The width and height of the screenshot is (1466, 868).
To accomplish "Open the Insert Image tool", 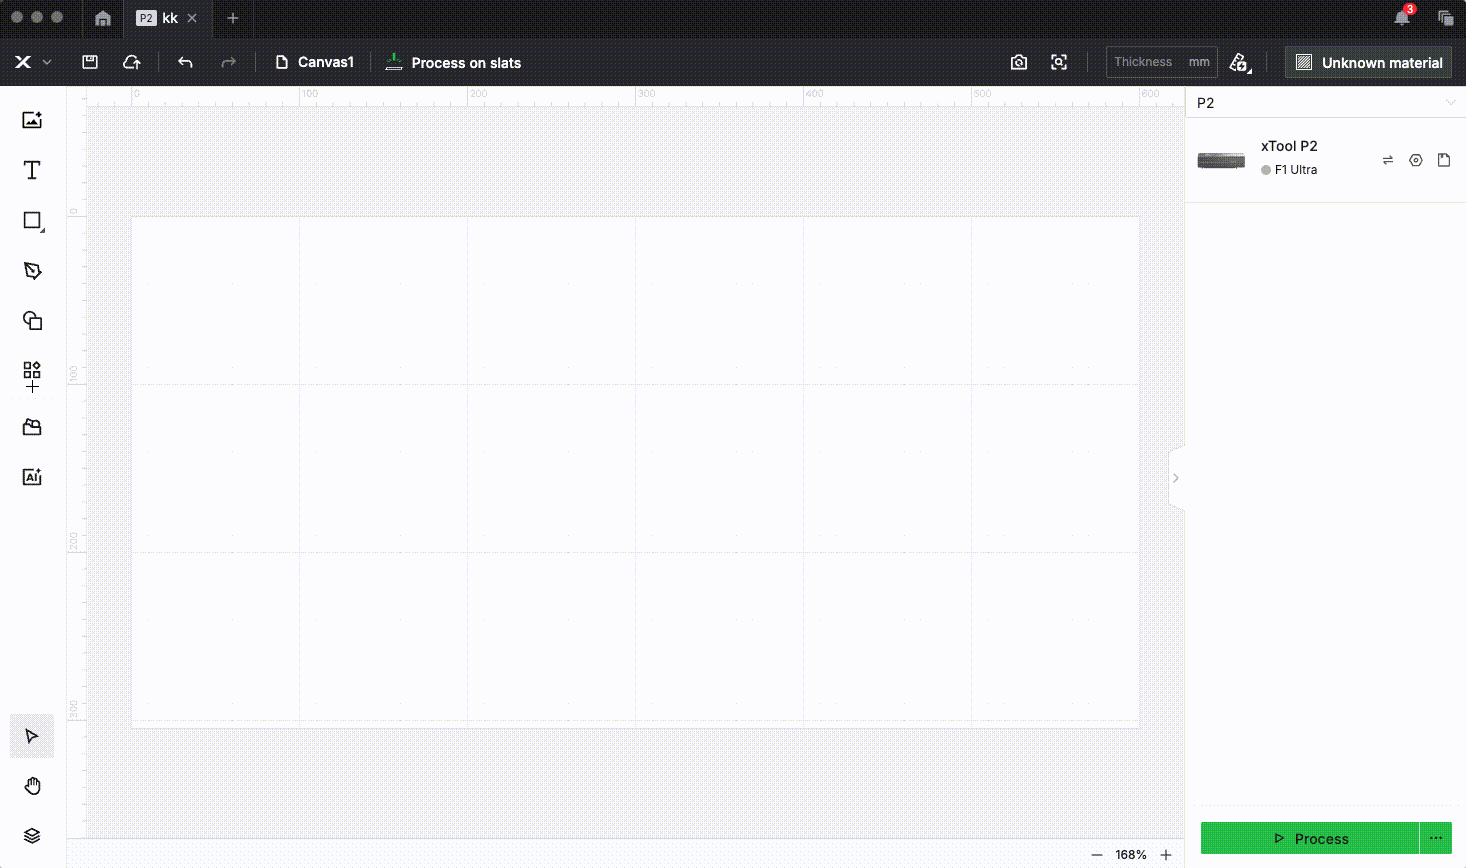I will pyautogui.click(x=32, y=120).
